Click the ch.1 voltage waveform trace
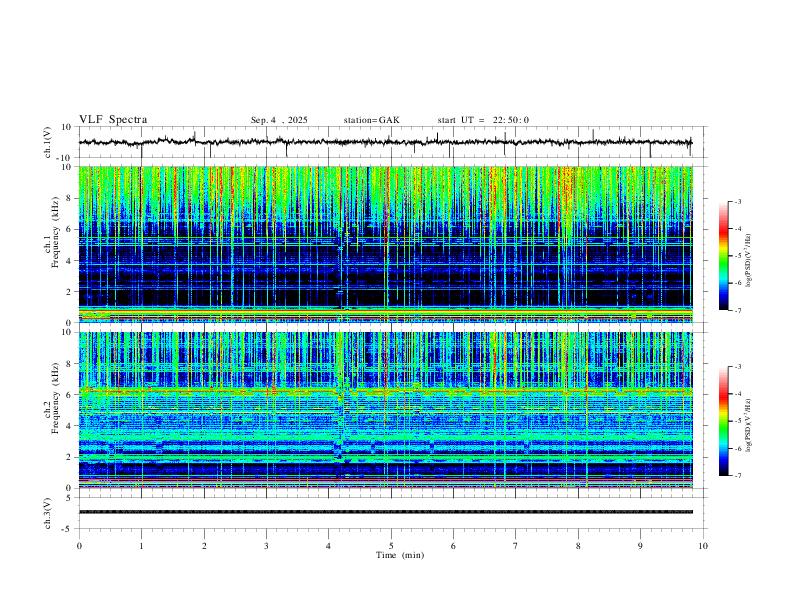Screen dimensions: 792x612 click(x=385, y=142)
